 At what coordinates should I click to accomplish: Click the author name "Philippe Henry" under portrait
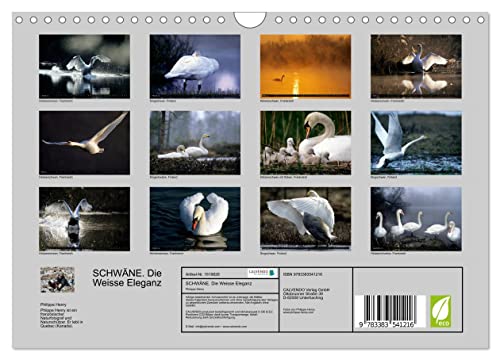(53, 304)
